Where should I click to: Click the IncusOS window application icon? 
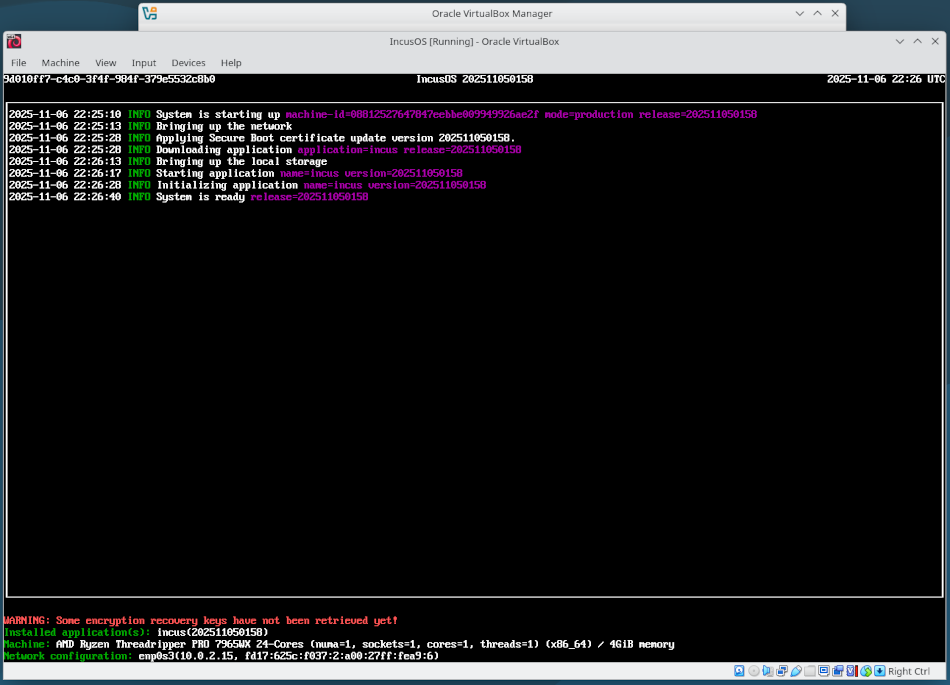tap(13, 41)
